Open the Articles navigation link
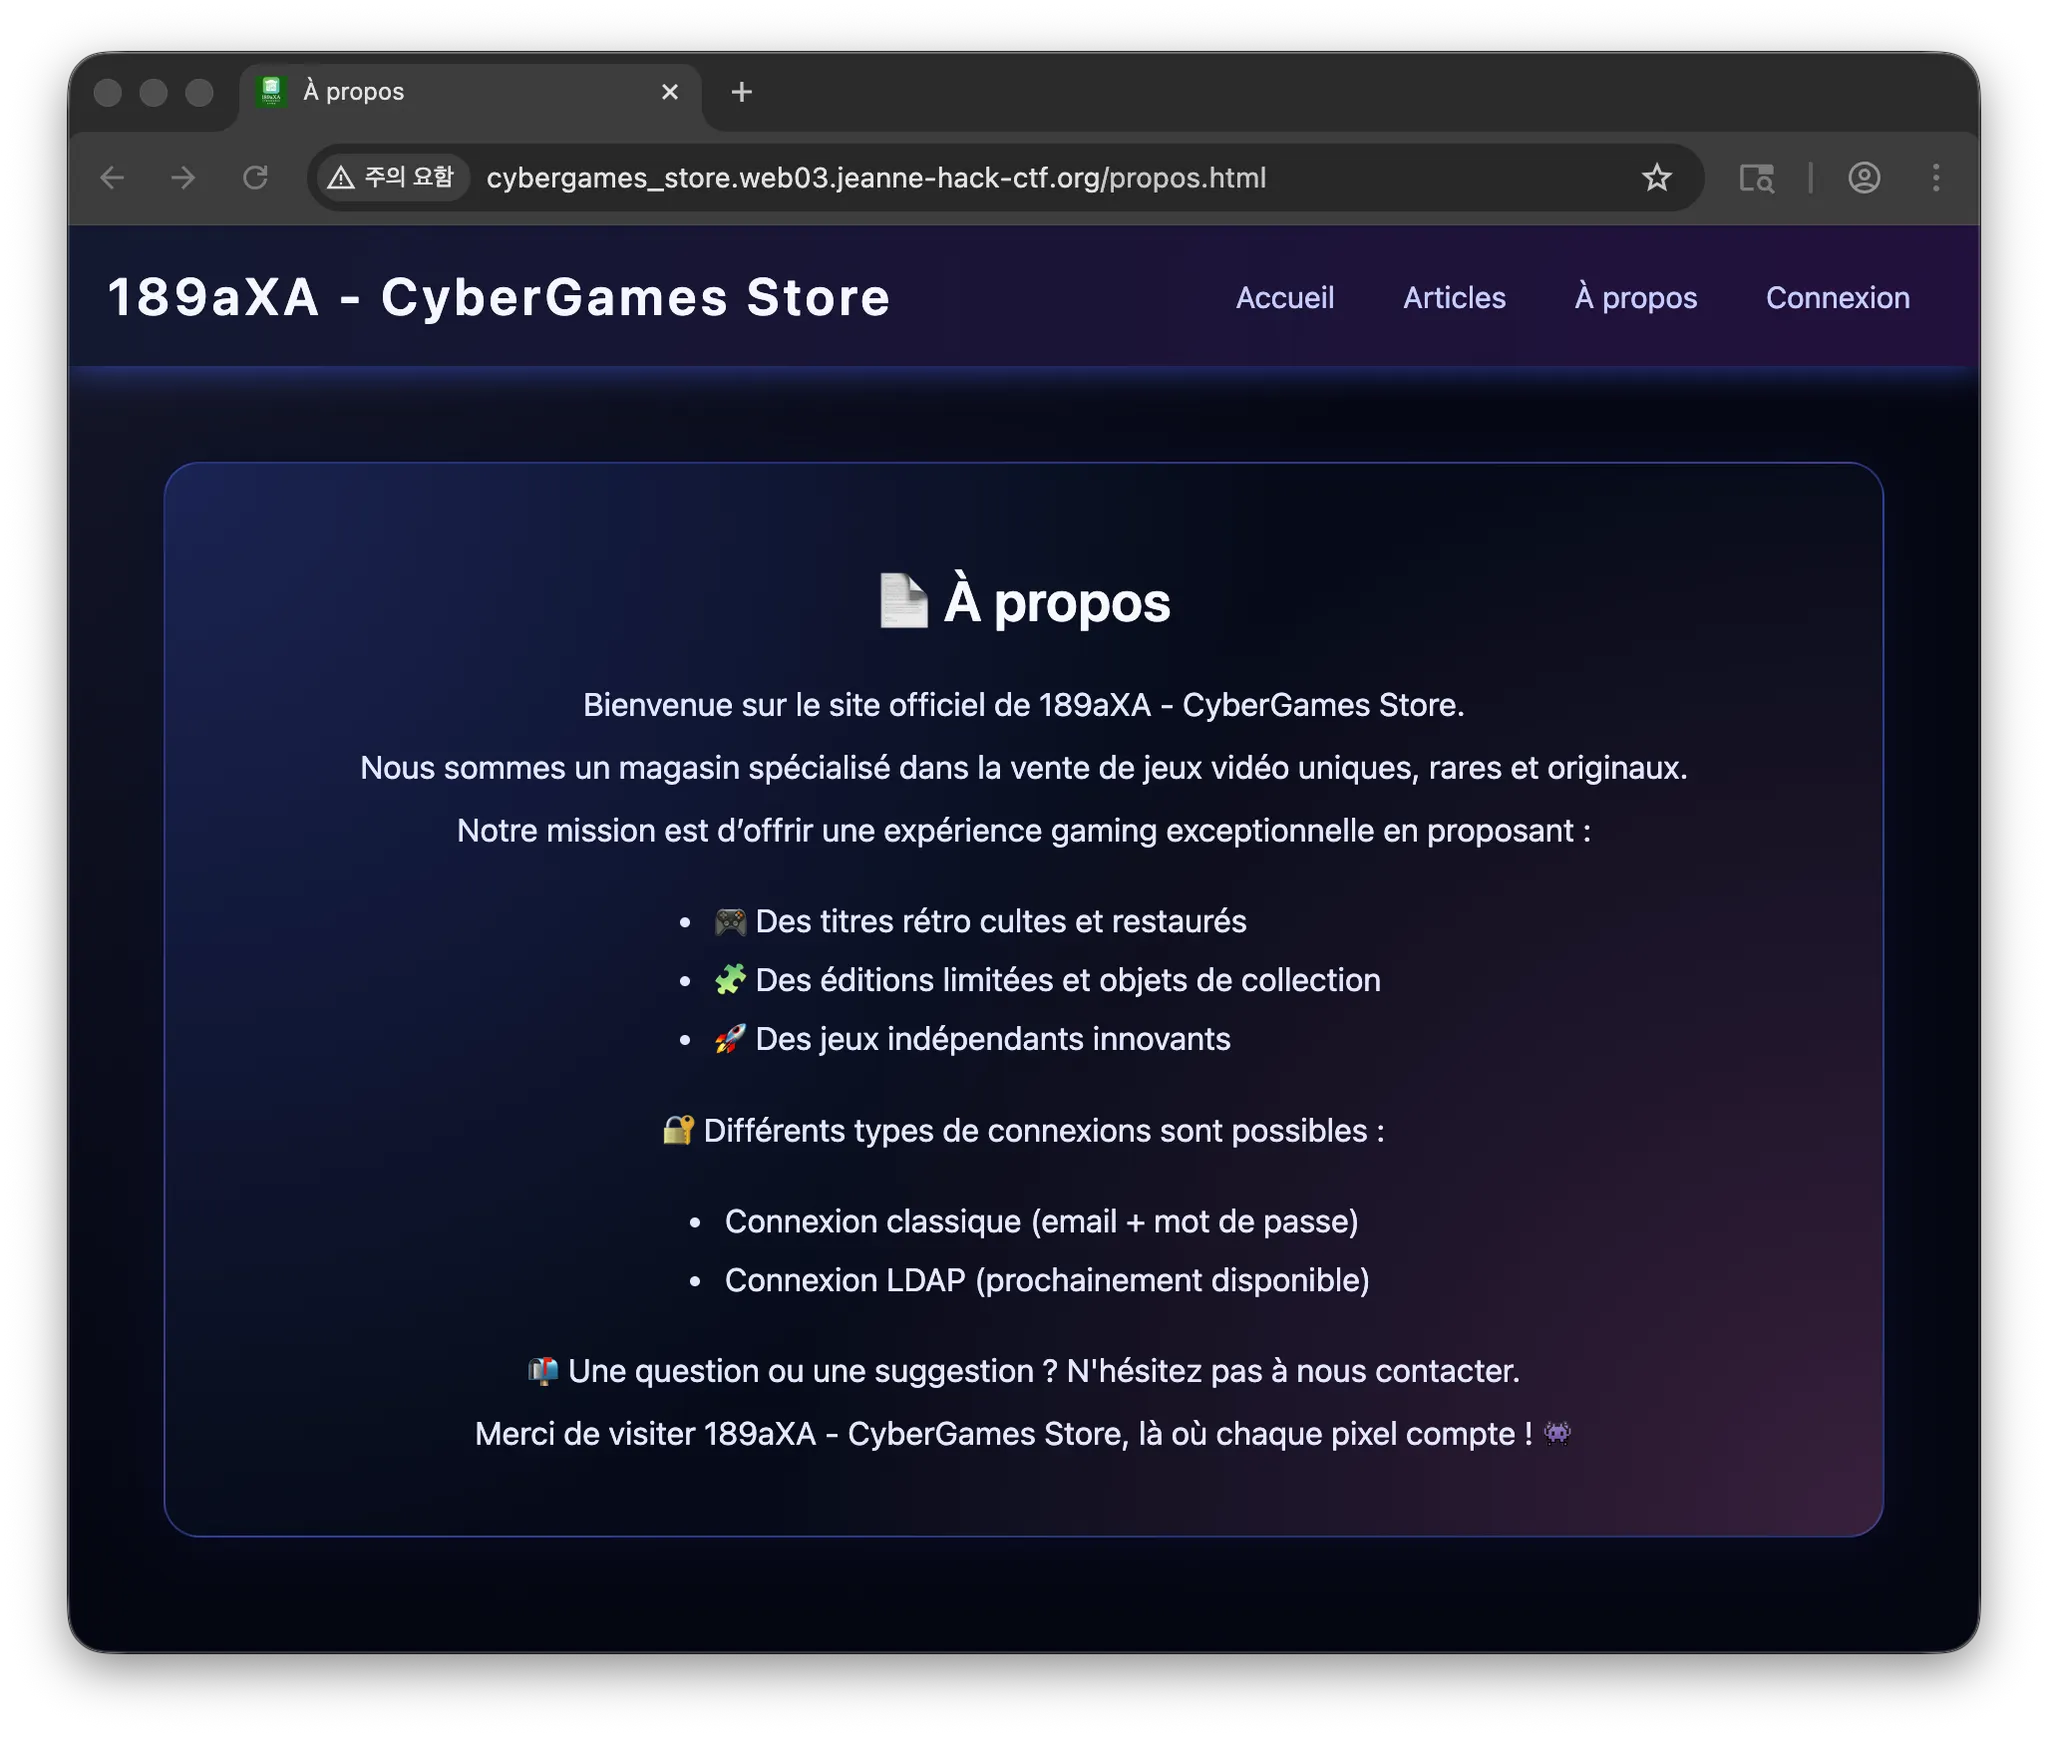This screenshot has width=2048, height=1737. click(x=1453, y=298)
